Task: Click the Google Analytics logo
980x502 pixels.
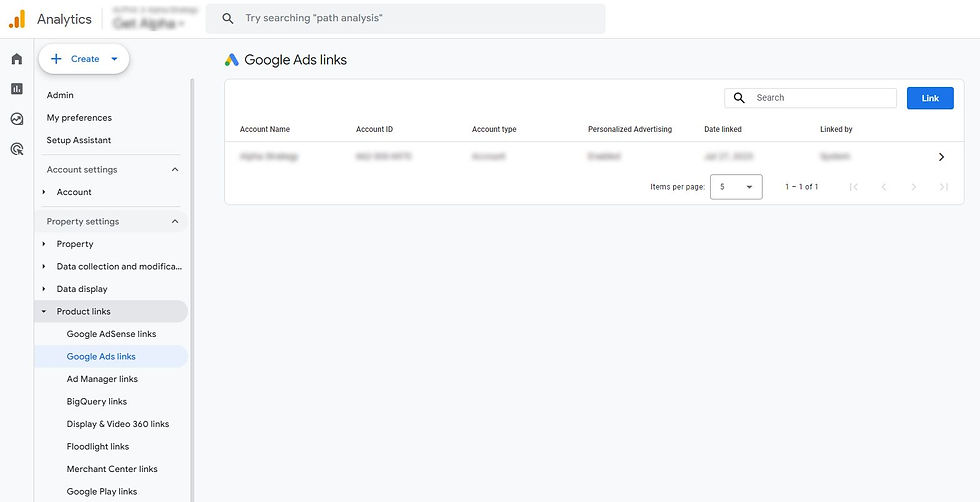Action: coord(17,19)
